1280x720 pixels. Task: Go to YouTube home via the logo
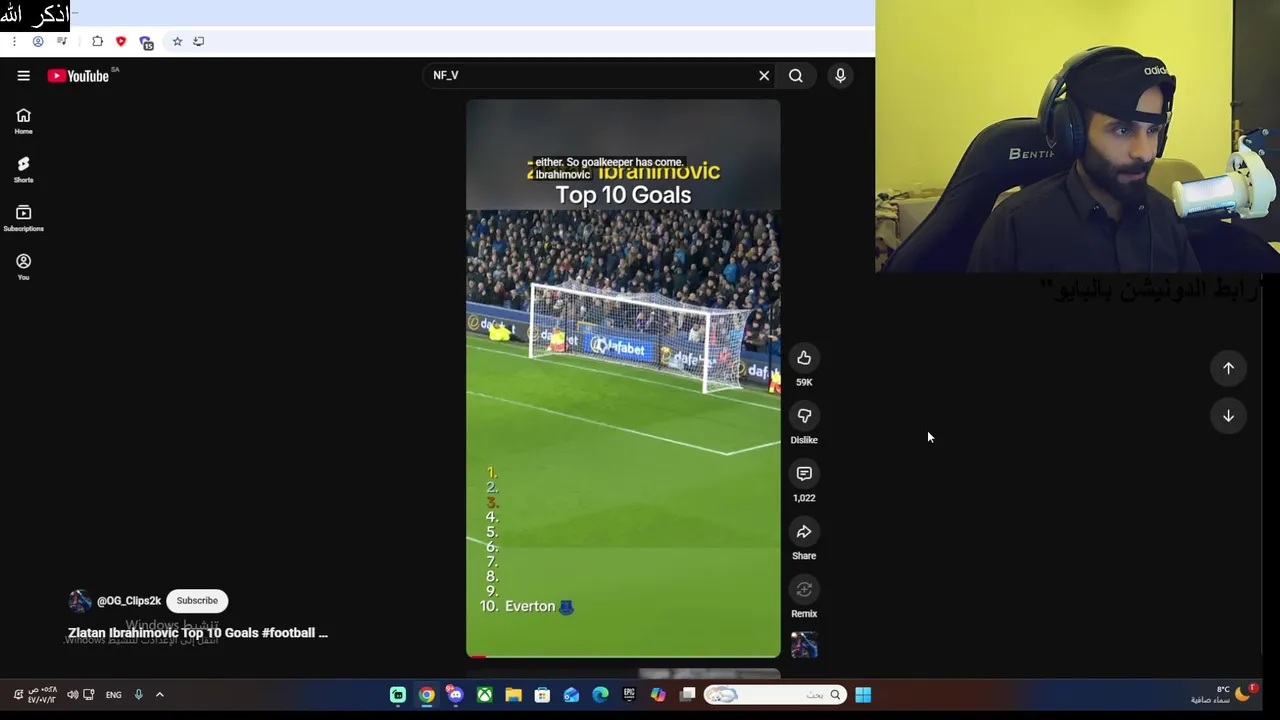click(x=78, y=76)
